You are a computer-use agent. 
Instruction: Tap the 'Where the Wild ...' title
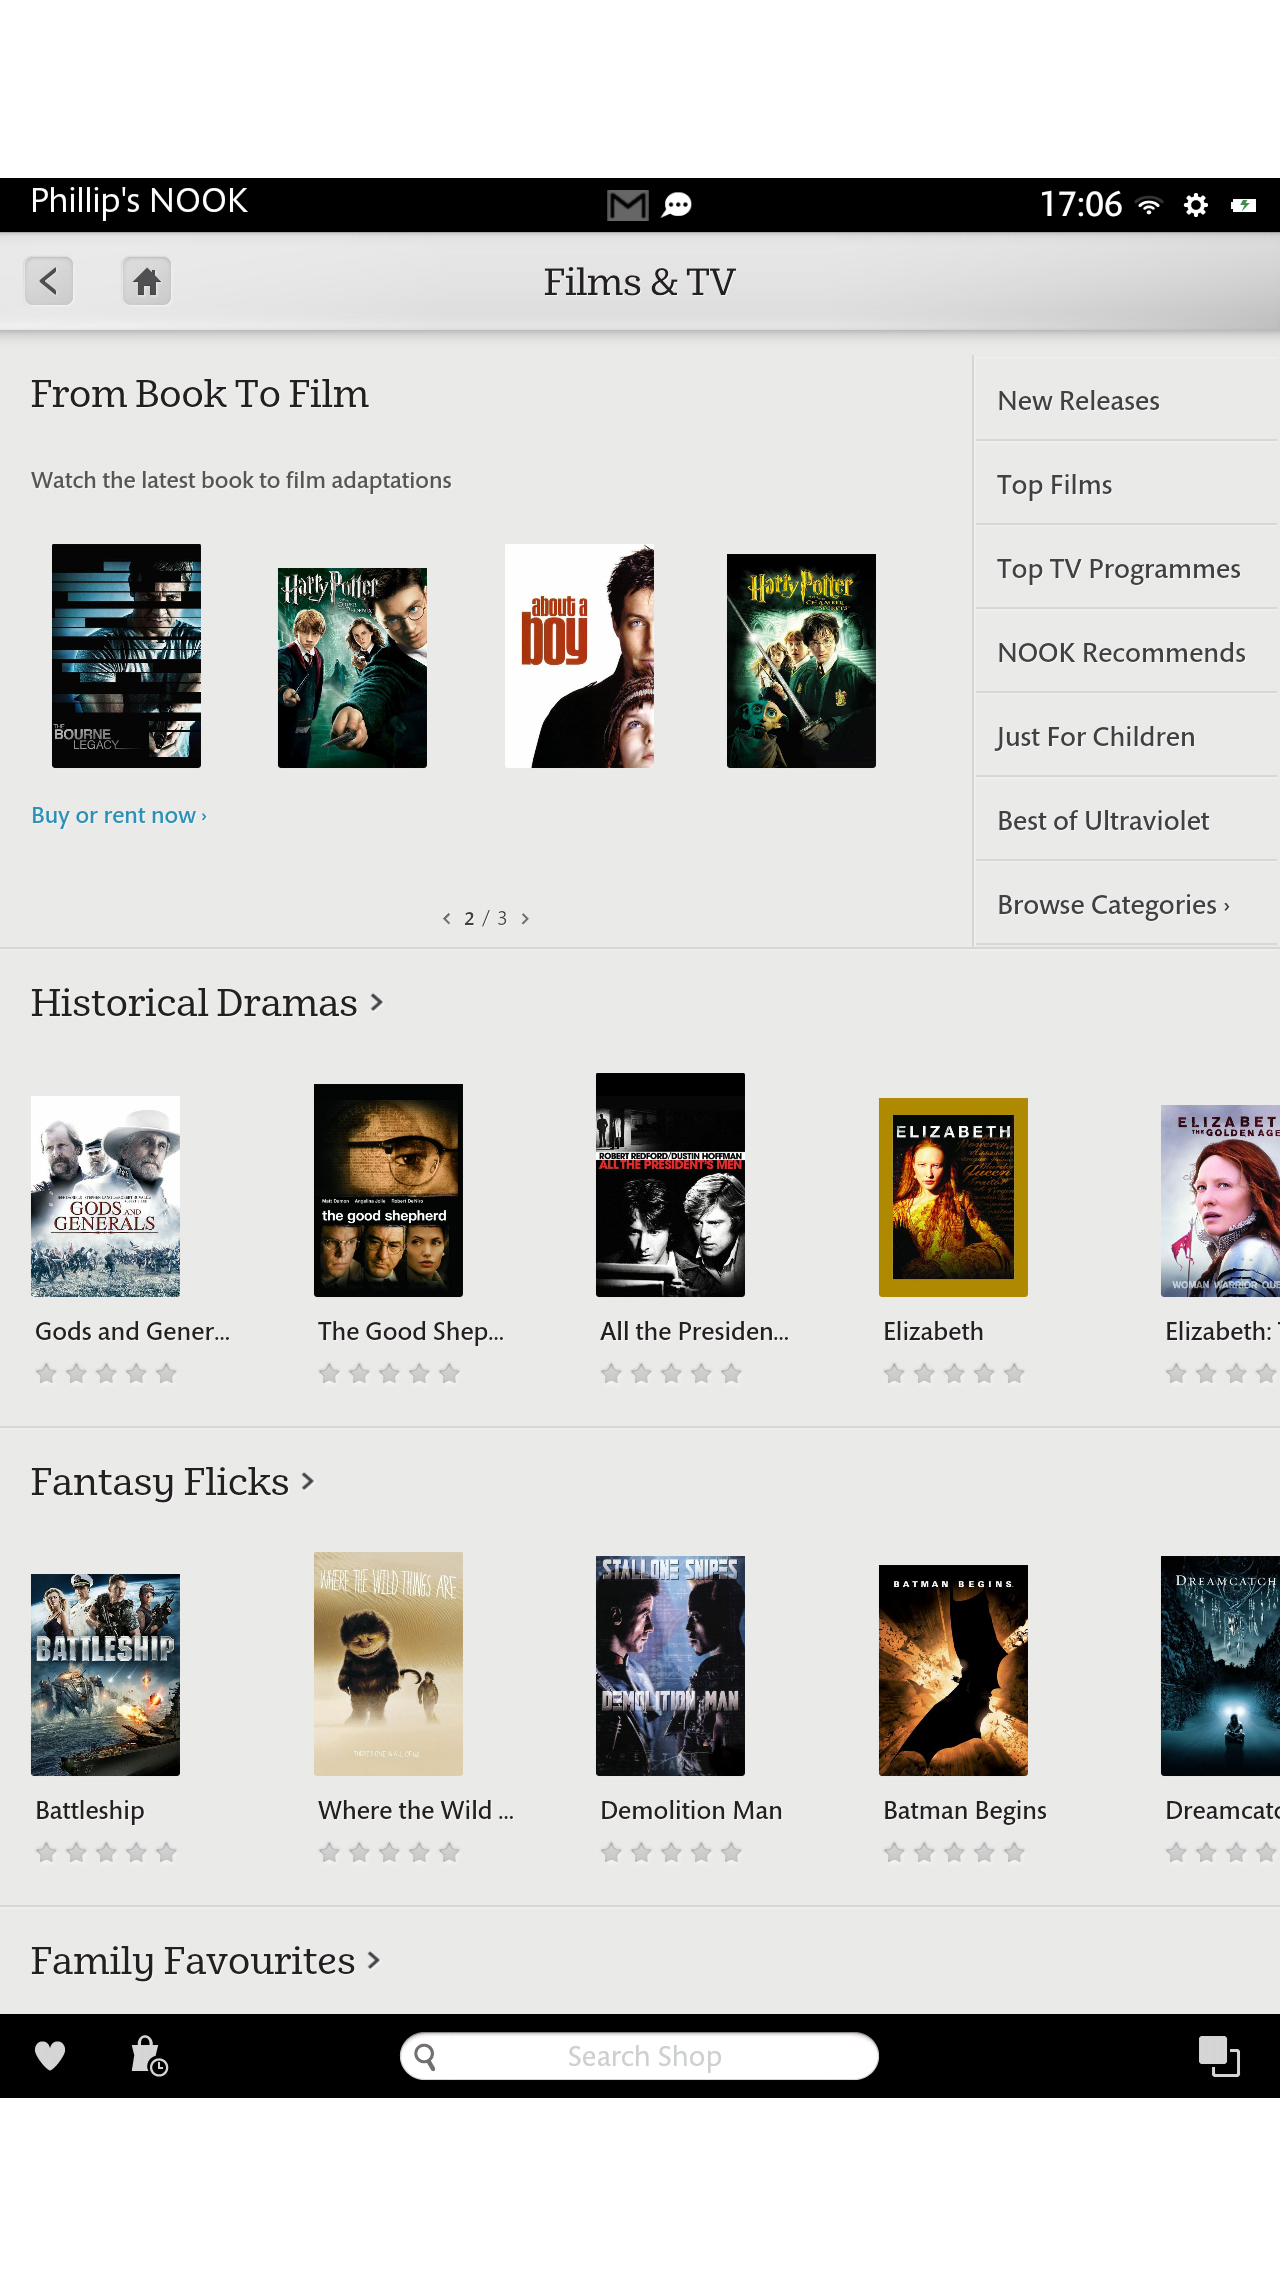pos(416,1810)
